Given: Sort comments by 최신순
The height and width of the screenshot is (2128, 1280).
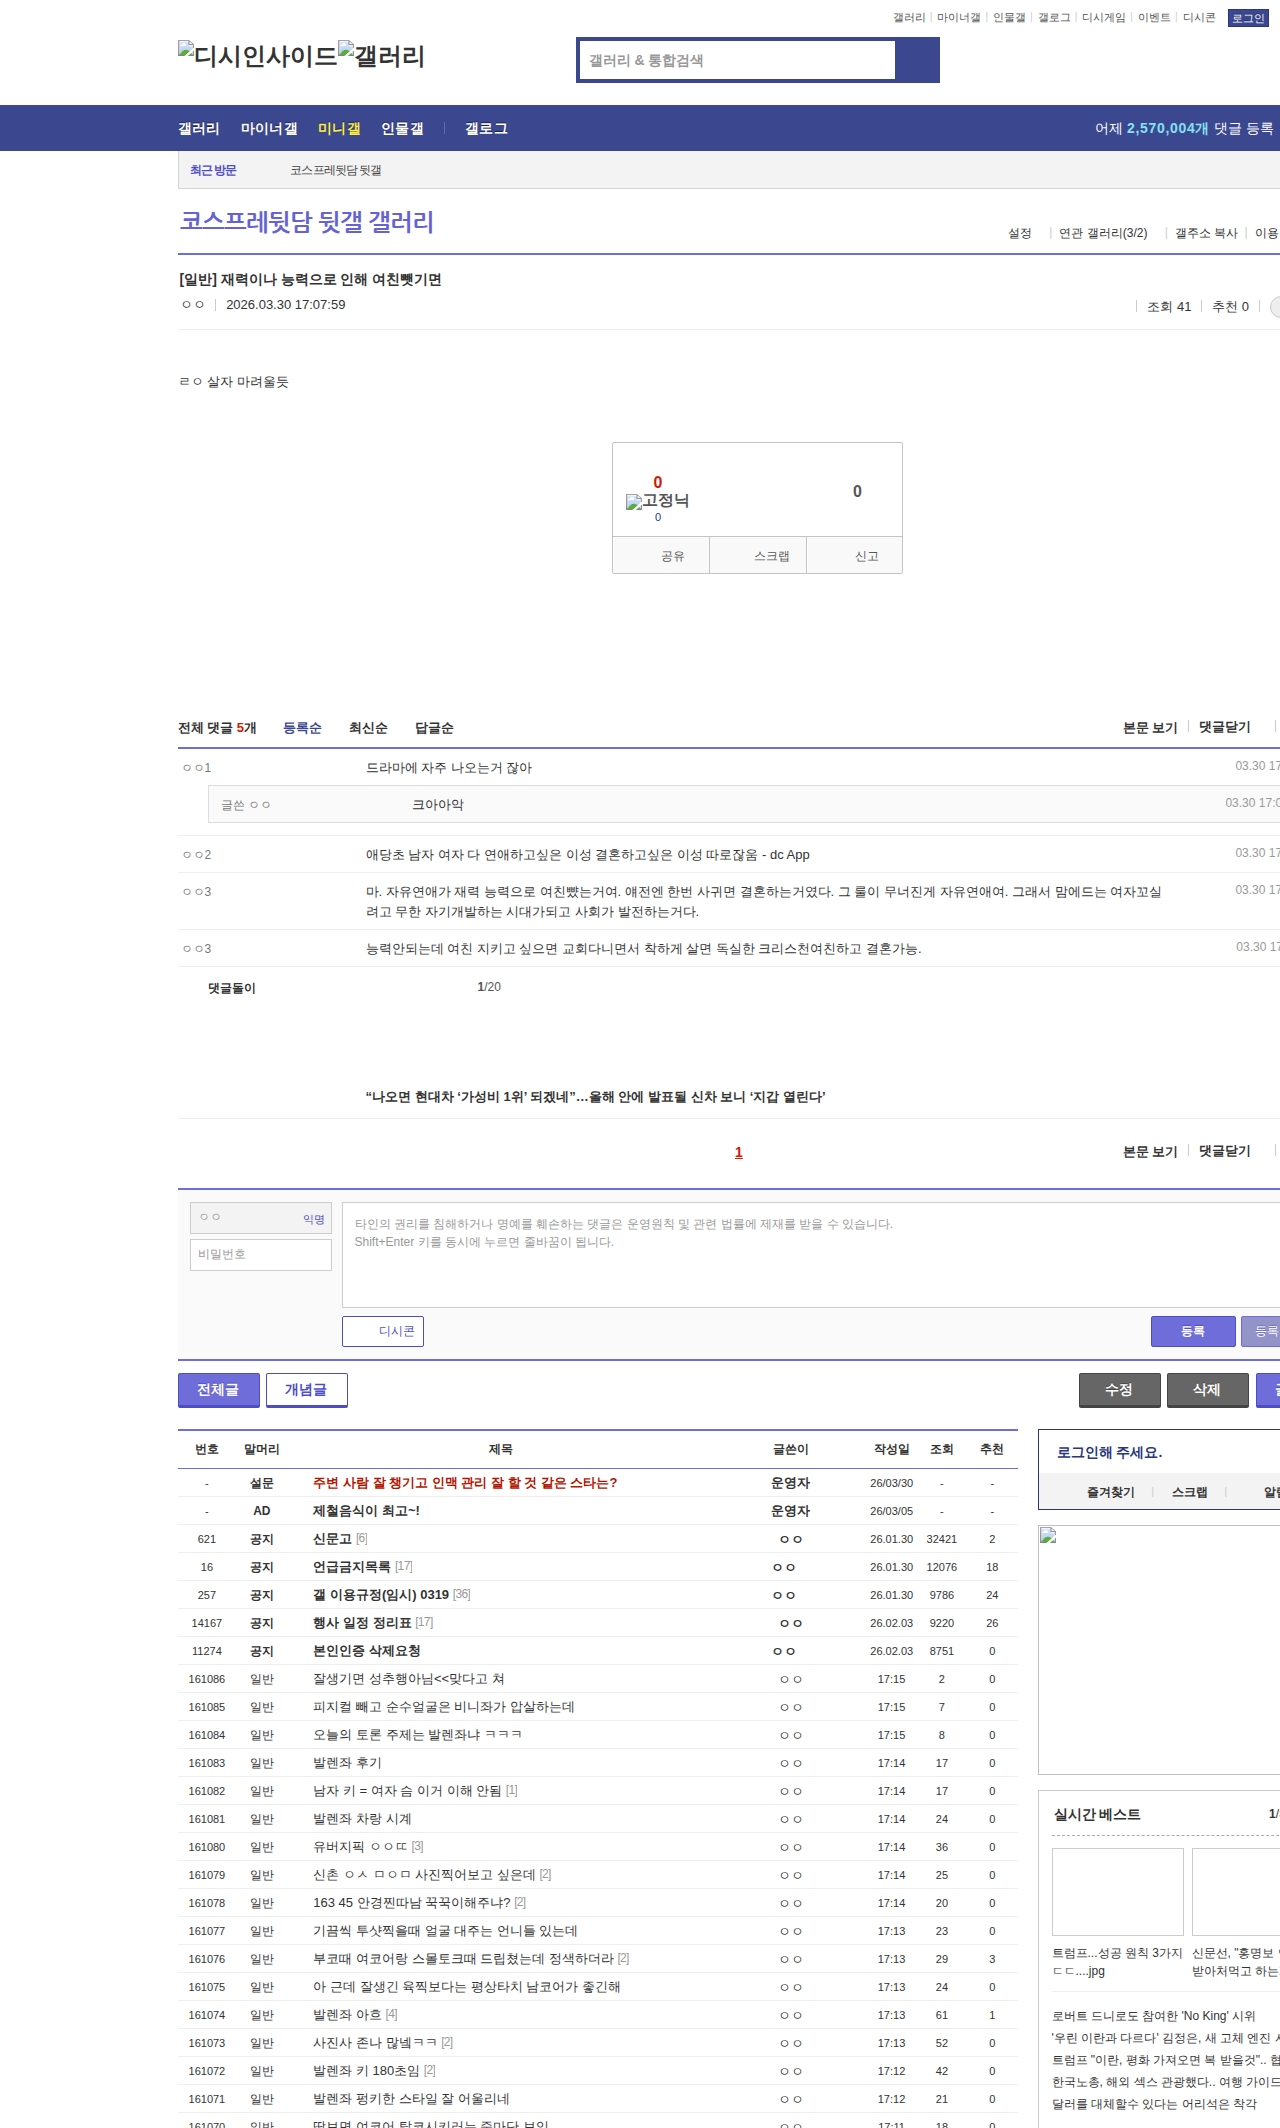Looking at the screenshot, I should coord(368,728).
